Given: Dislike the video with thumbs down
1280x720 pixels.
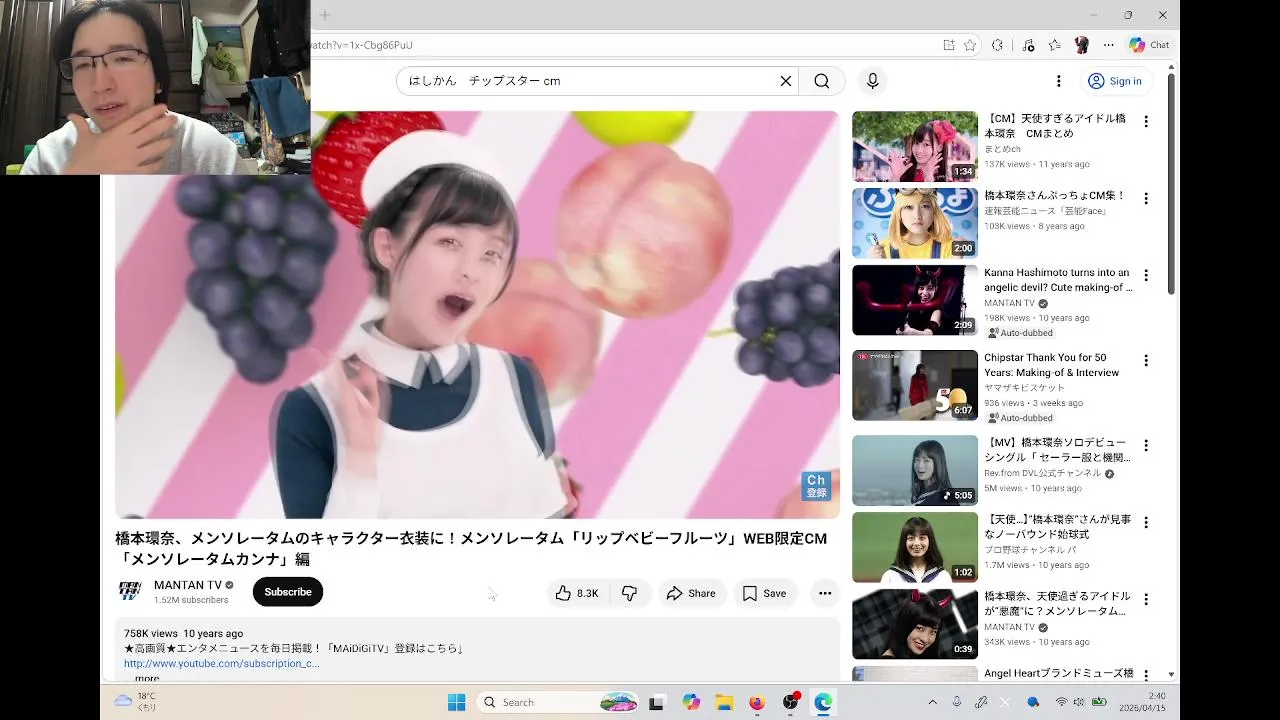Looking at the screenshot, I should click(x=630, y=593).
